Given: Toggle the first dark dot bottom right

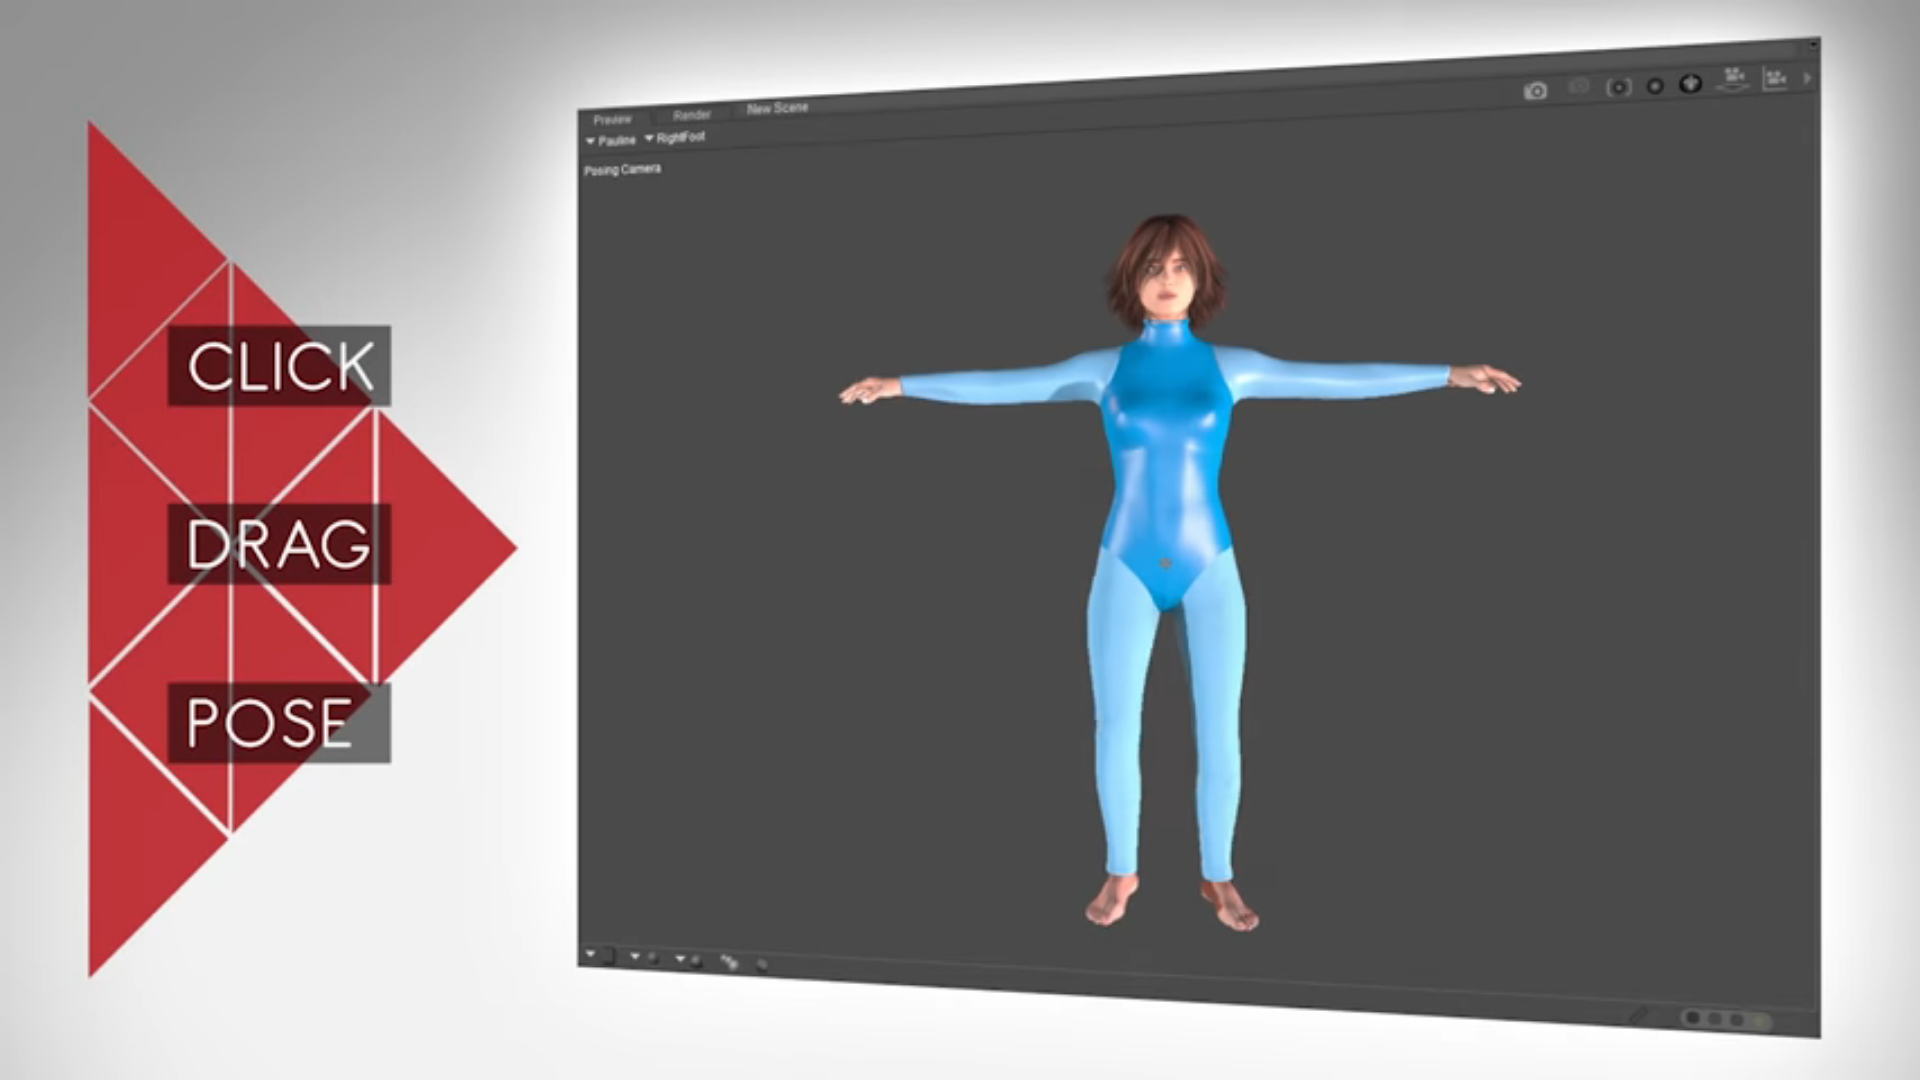Looking at the screenshot, I should coord(1693,1018).
